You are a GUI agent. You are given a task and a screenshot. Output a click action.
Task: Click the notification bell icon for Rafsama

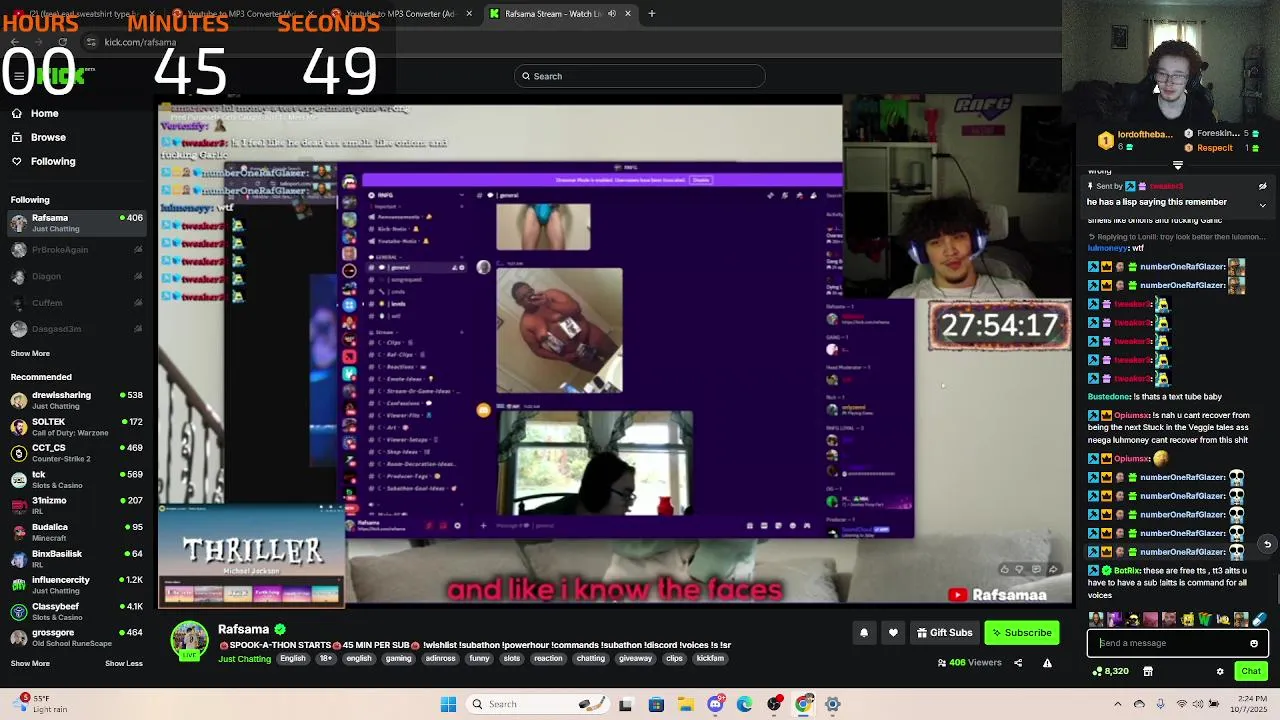coord(864,632)
